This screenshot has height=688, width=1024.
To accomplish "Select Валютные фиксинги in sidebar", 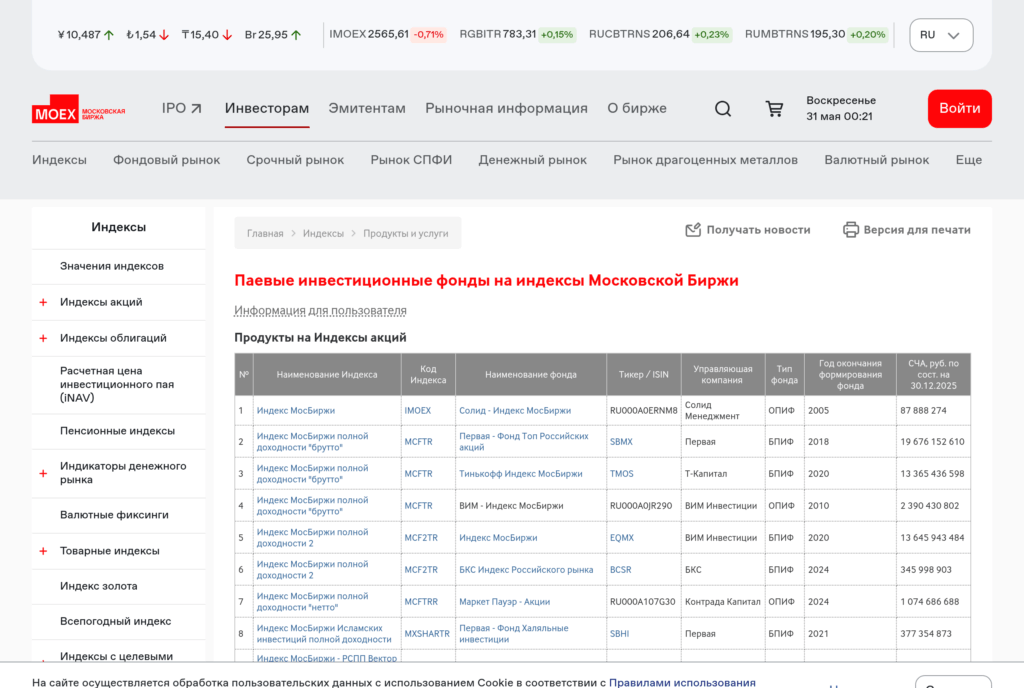I will (x=114, y=515).
